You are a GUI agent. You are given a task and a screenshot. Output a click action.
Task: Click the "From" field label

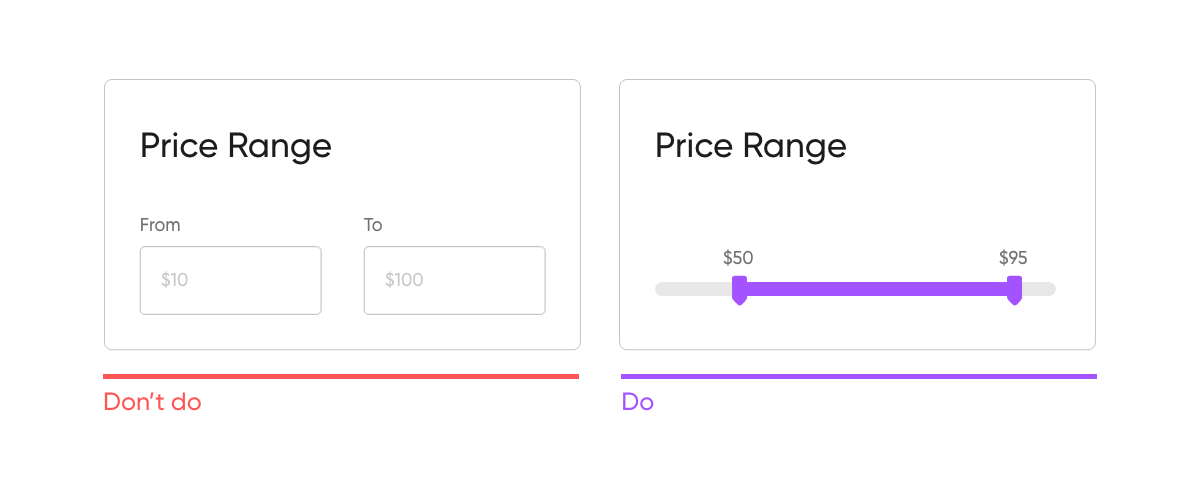160,225
